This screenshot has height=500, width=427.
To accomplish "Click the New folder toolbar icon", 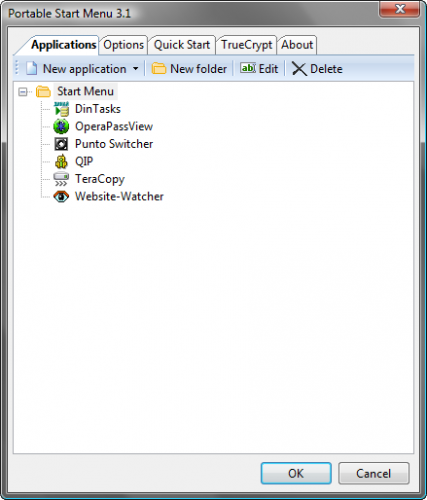I will pyautogui.click(x=159, y=69).
